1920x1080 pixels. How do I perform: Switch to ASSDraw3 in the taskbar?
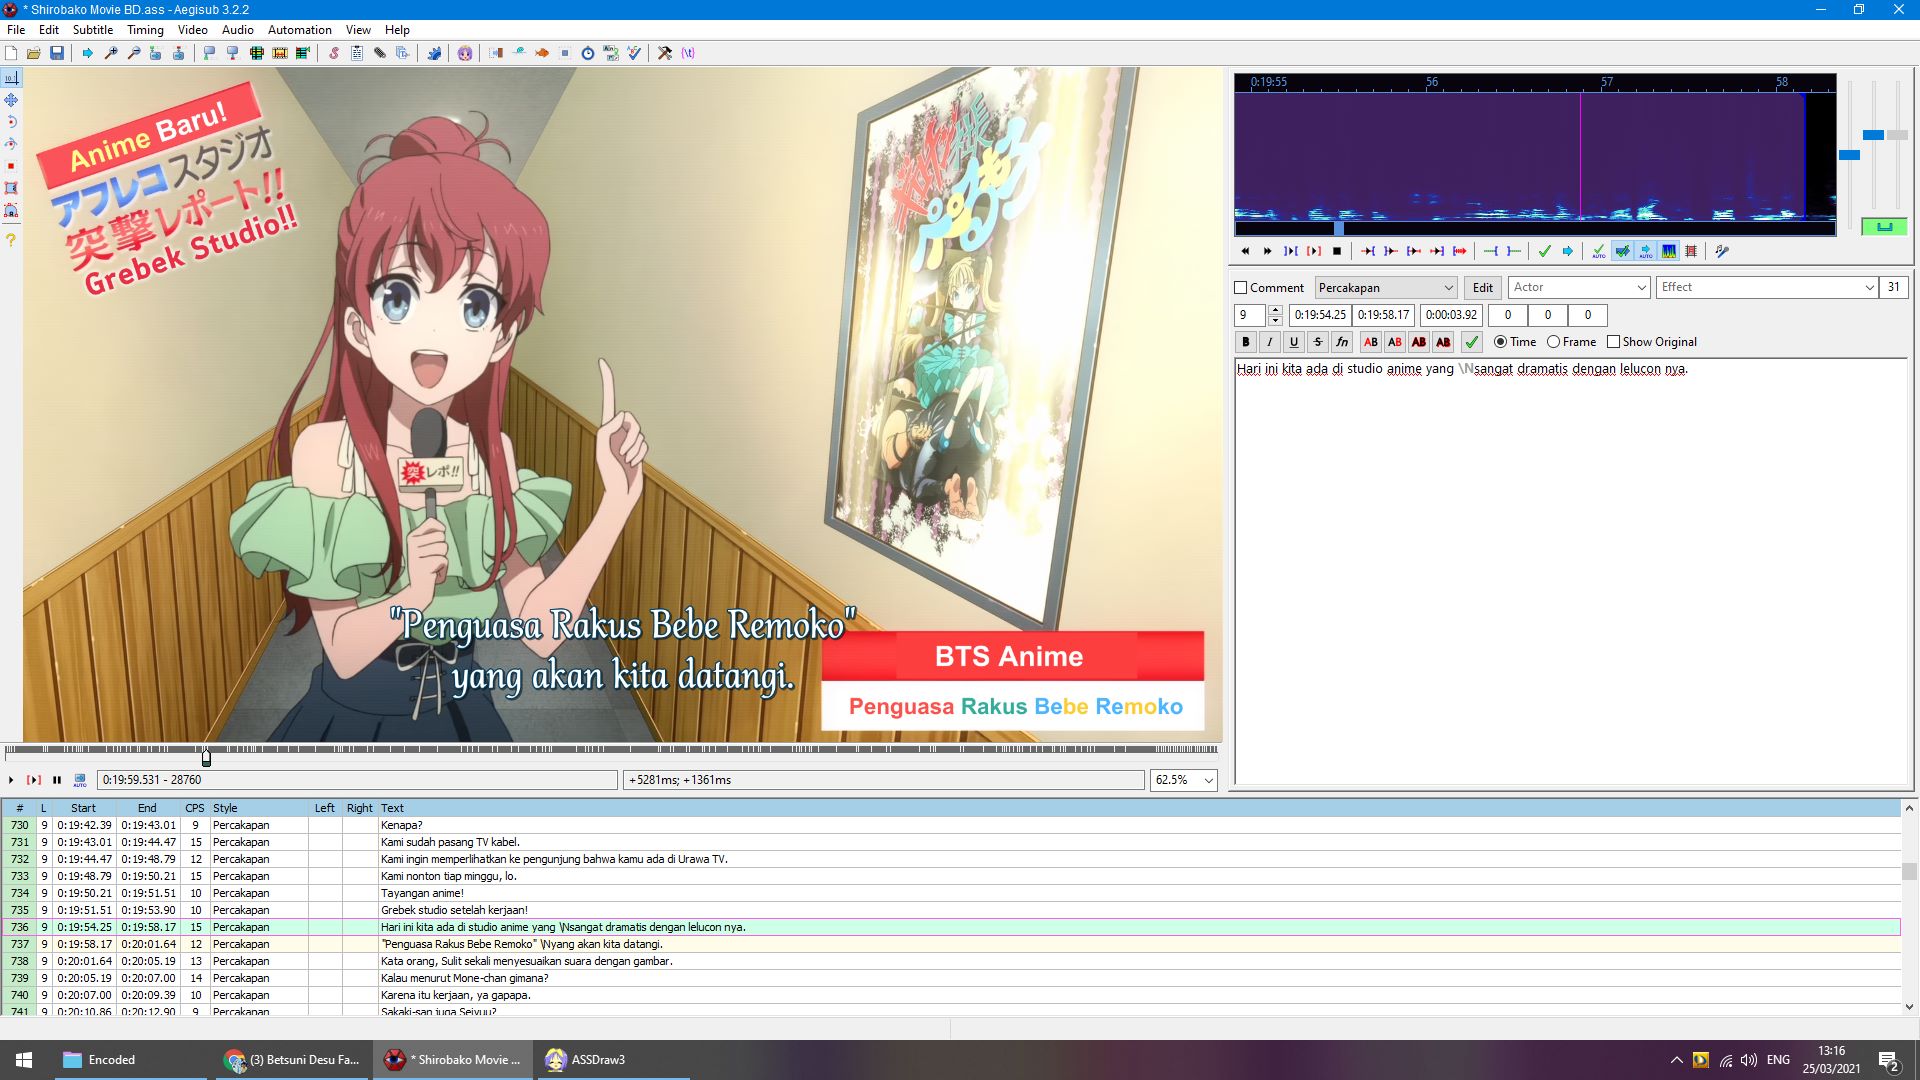tap(614, 1060)
